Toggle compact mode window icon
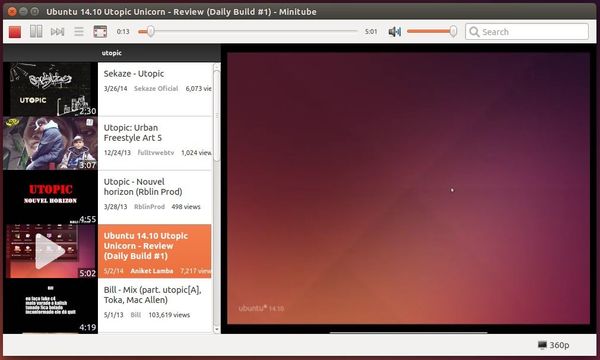 click(100, 31)
